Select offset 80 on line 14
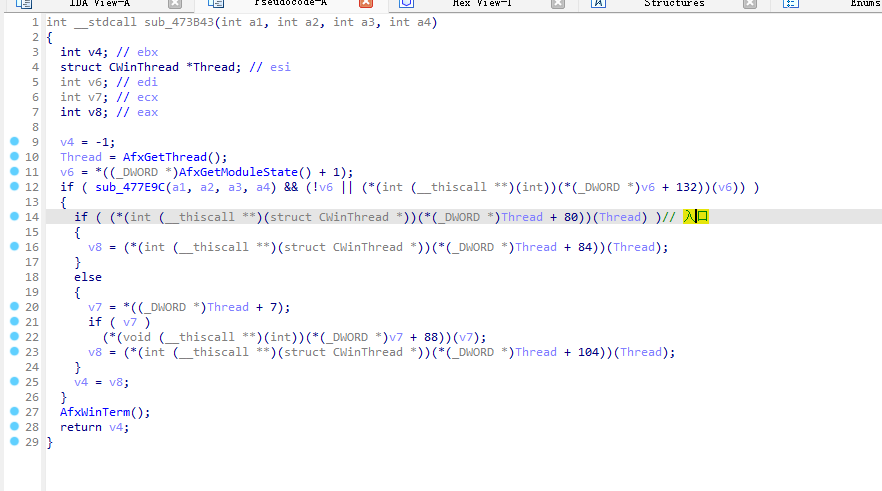882x491 pixels. (x=571, y=217)
